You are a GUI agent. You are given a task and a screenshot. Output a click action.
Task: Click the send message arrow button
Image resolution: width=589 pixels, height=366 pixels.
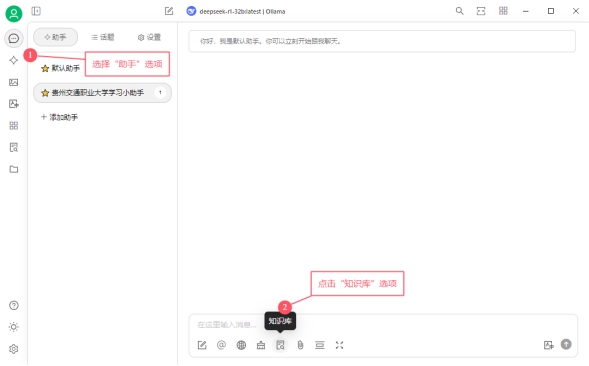coord(566,344)
